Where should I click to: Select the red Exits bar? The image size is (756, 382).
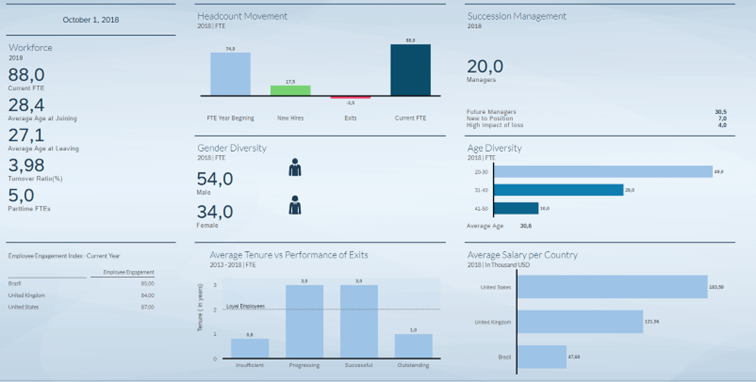351,97
